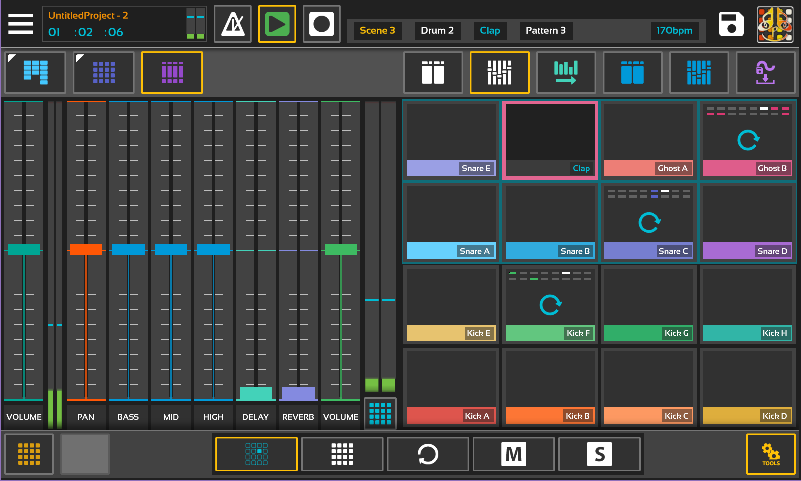Click the orange PAN slider handle

(x=86, y=249)
